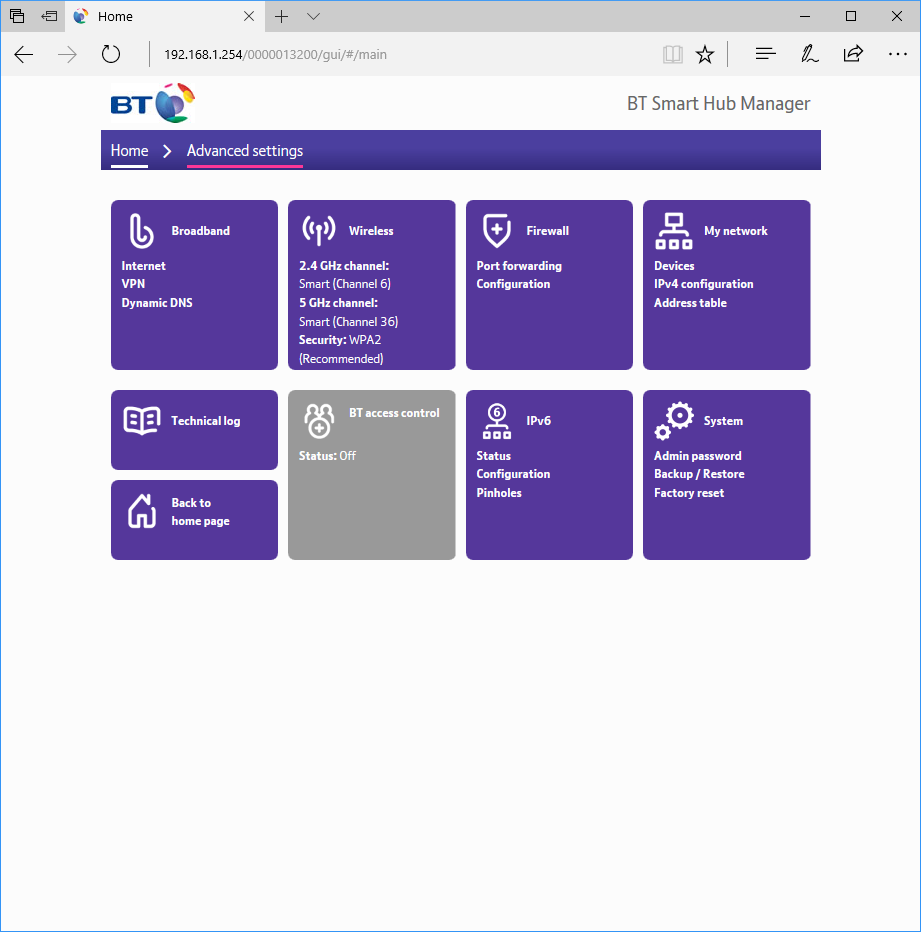
Task: Refresh the page
Action: click(111, 55)
